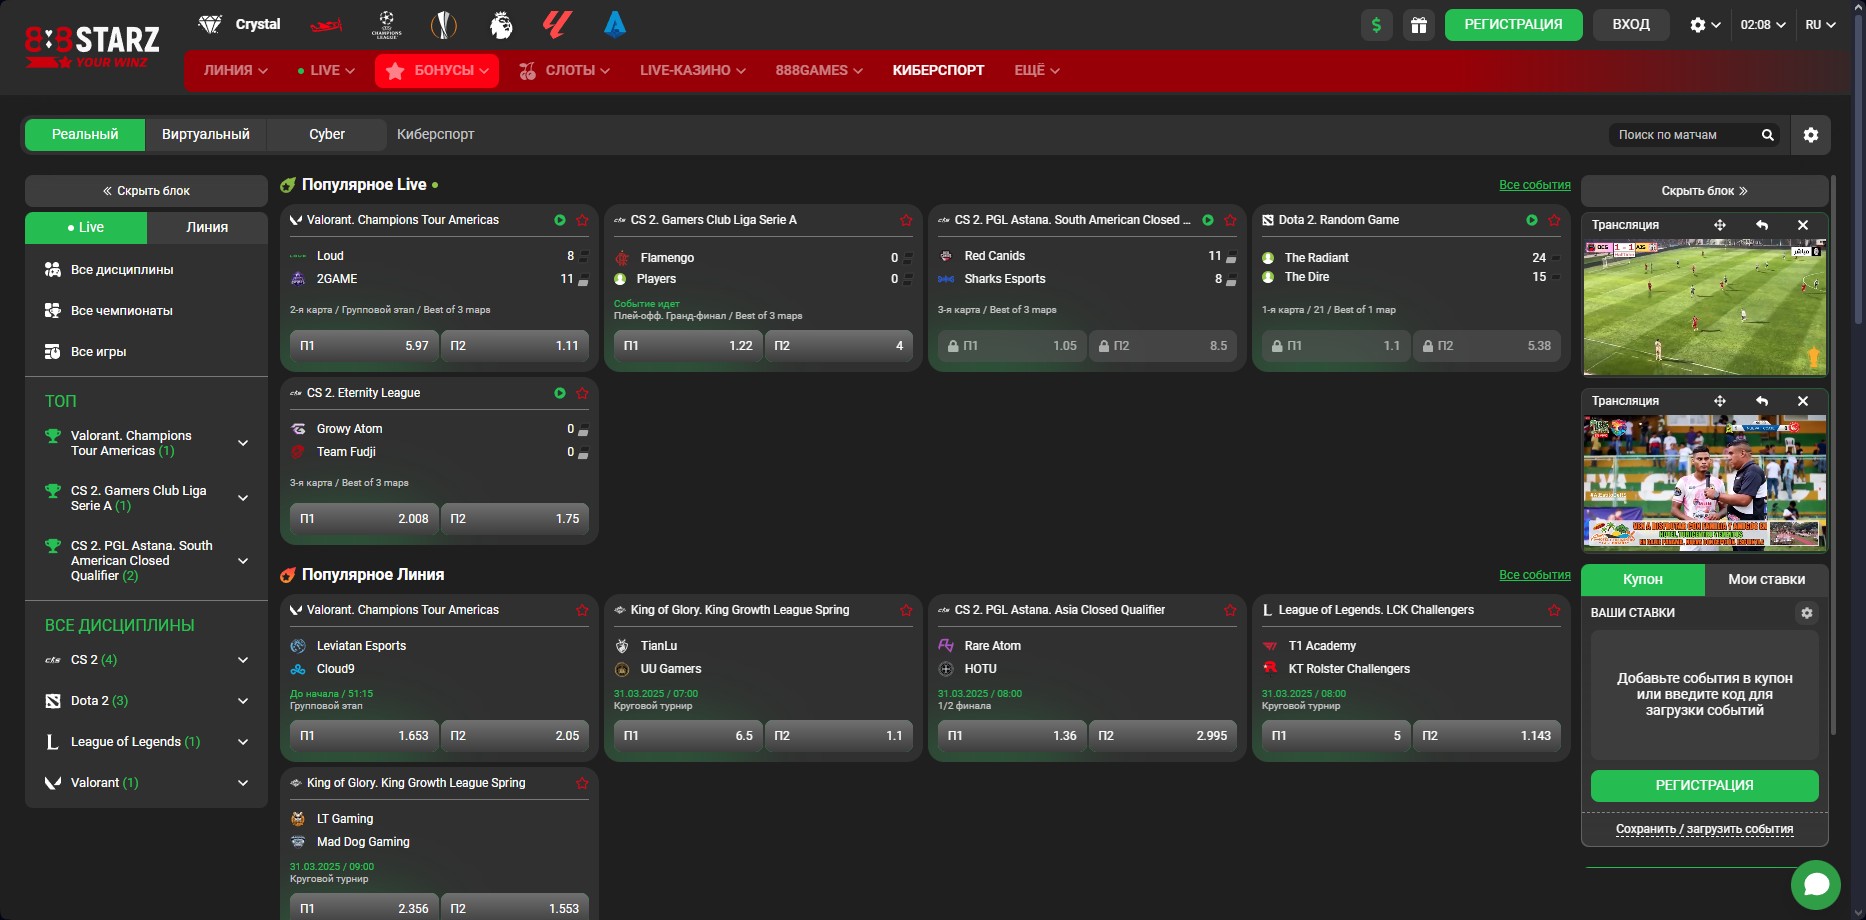Expand CS 2 discipline list
Image resolution: width=1866 pixels, height=920 pixels.
(x=243, y=660)
